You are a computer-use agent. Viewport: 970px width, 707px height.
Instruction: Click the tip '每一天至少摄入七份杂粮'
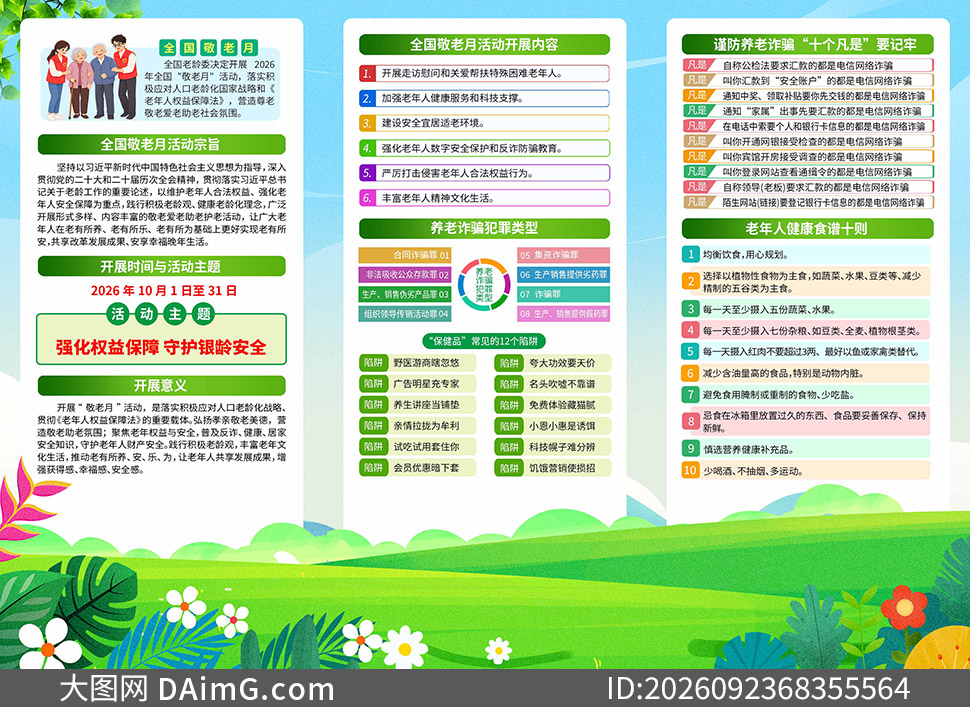coord(805,330)
